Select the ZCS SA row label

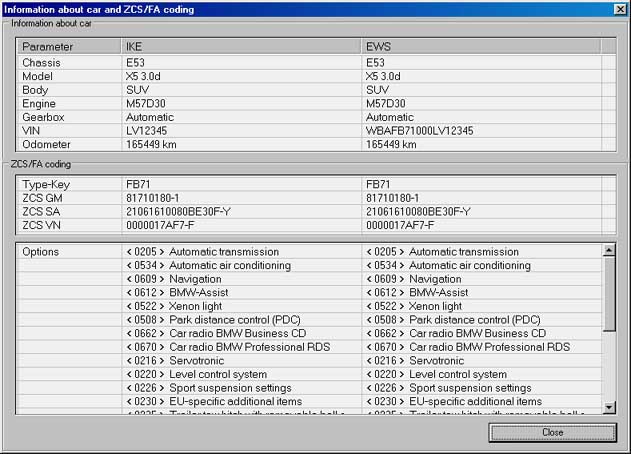coord(44,212)
